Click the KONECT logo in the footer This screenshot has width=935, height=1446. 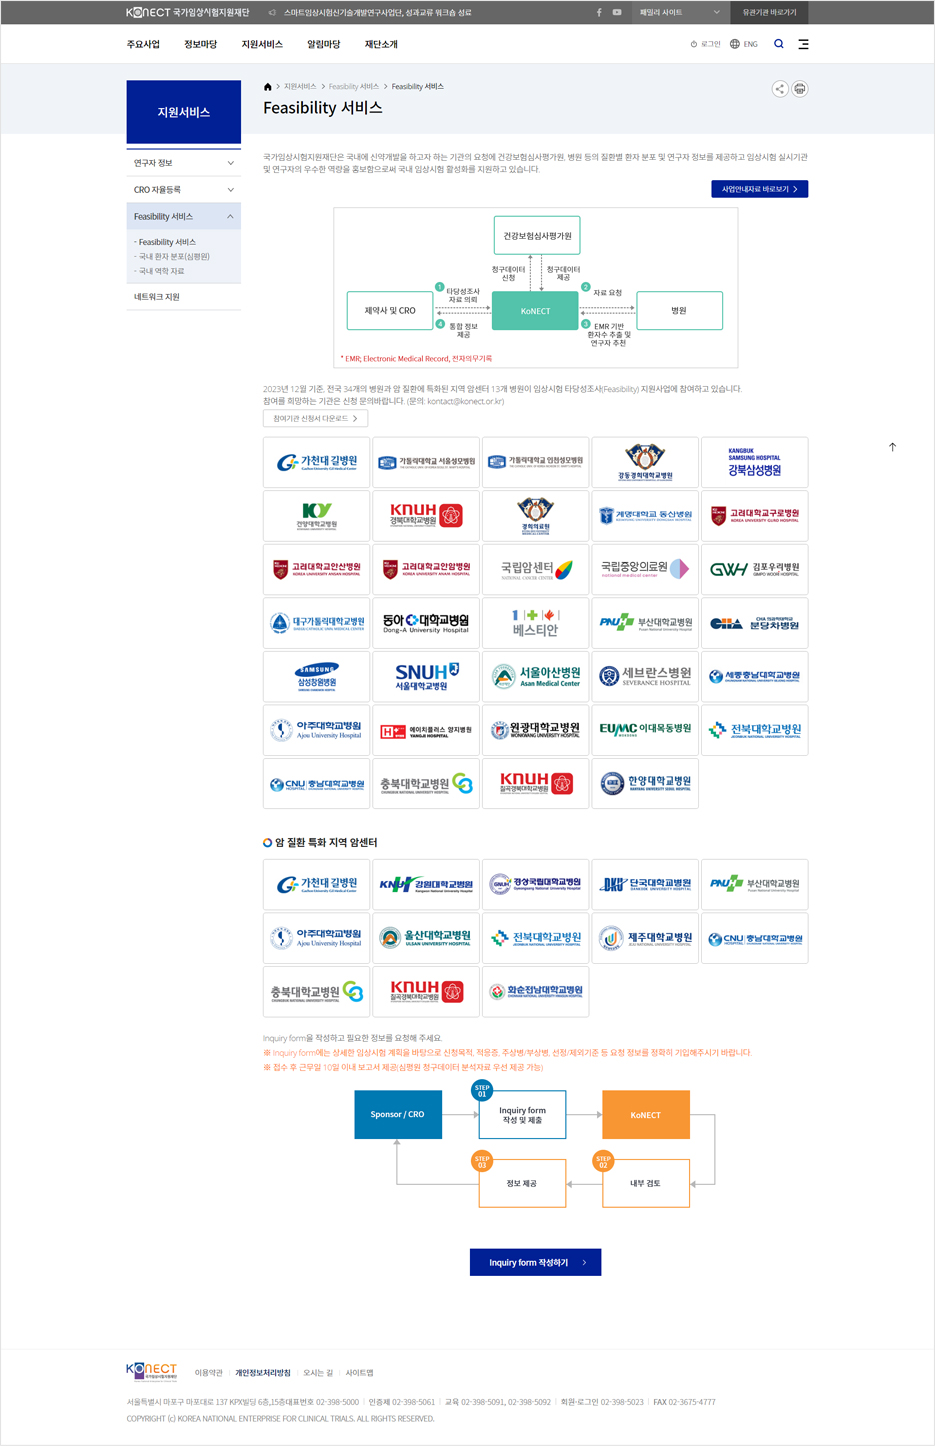[152, 1371]
